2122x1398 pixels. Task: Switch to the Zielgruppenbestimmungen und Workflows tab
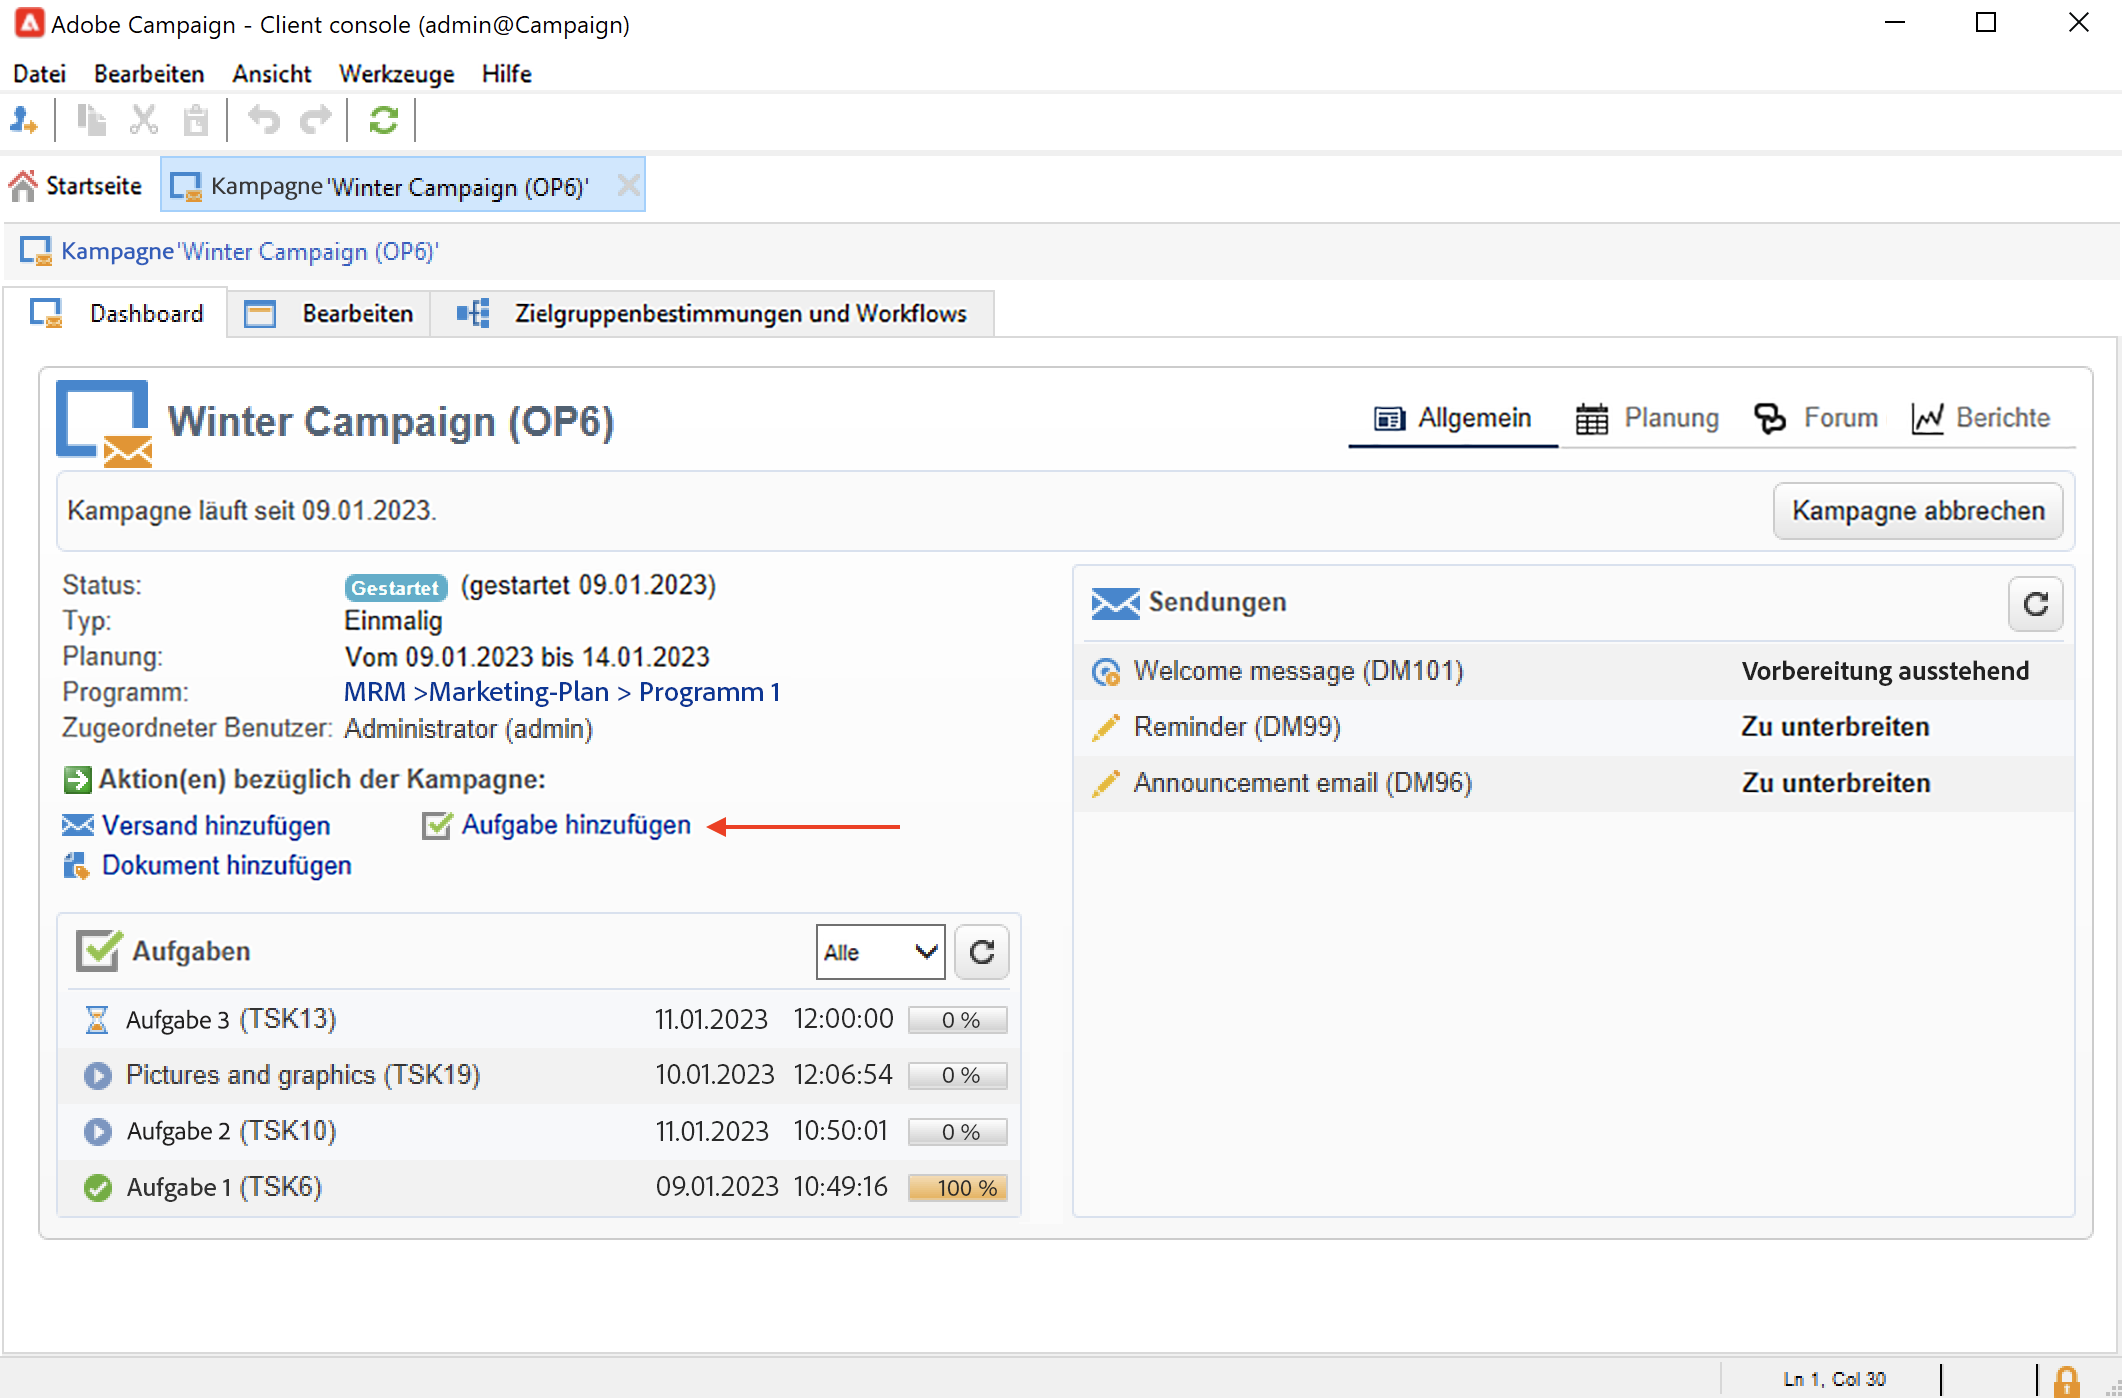tap(739, 314)
